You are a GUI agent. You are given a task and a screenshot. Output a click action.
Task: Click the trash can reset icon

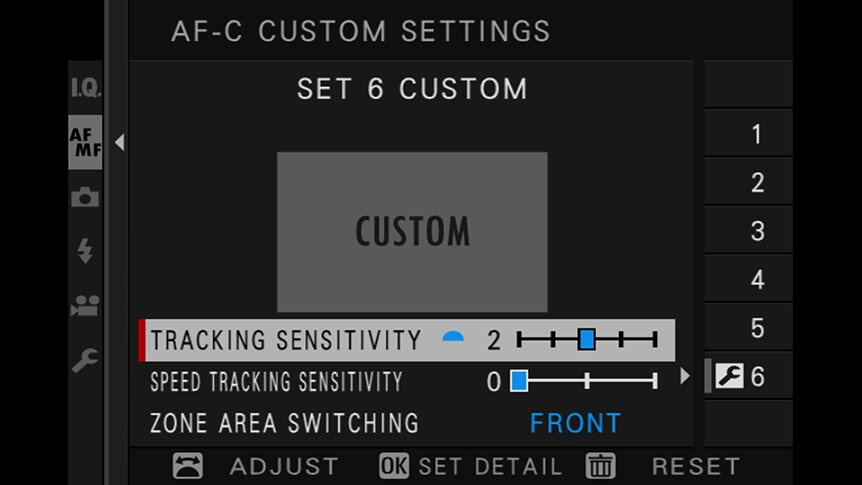(600, 466)
